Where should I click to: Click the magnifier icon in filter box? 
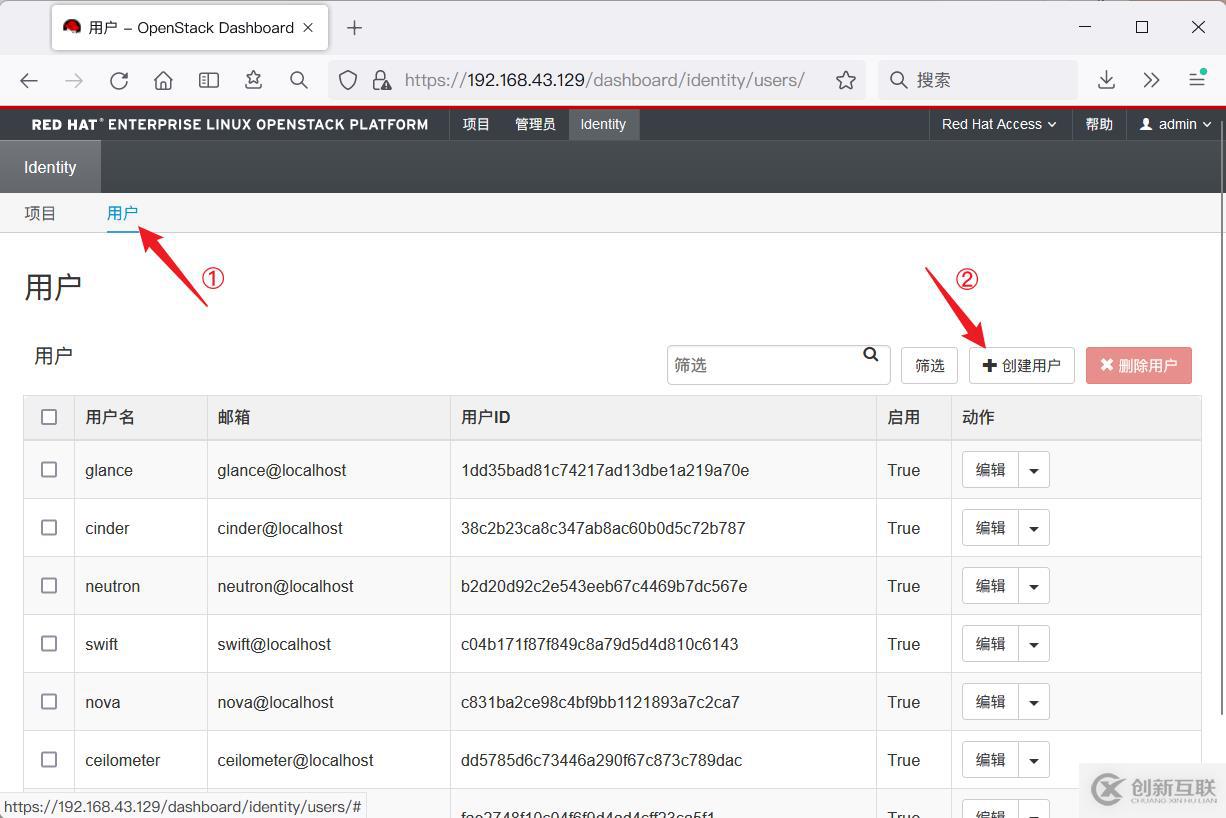[870, 355]
